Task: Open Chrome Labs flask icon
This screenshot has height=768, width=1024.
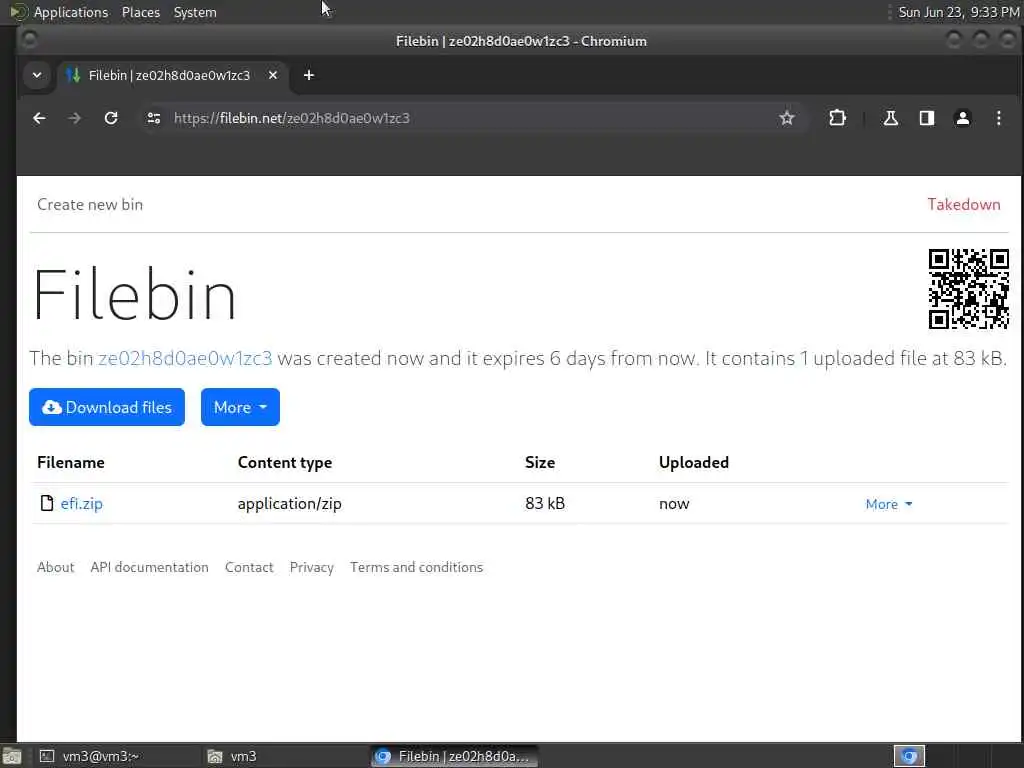Action: point(890,118)
